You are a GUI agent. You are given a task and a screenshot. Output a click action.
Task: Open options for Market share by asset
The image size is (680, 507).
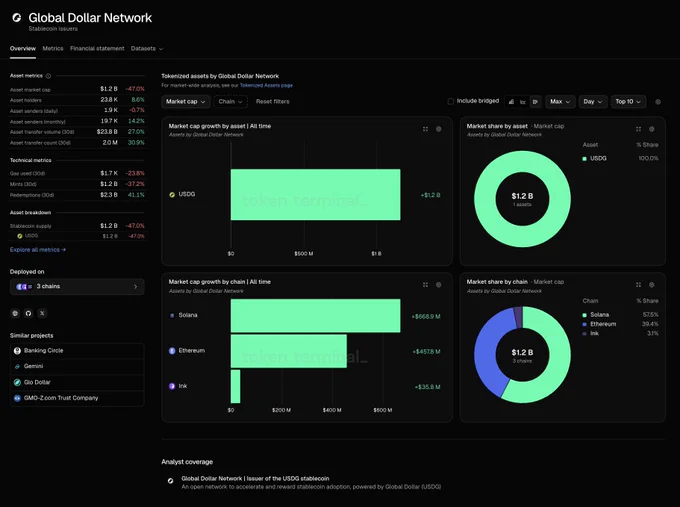click(651, 129)
